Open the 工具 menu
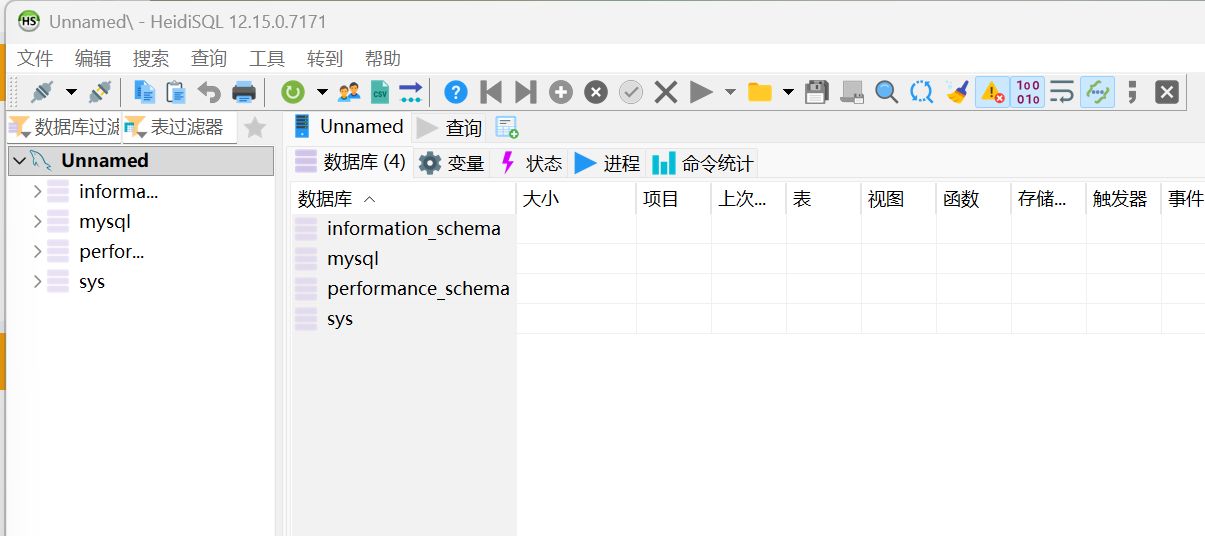The width and height of the screenshot is (1205, 536). (x=267, y=58)
